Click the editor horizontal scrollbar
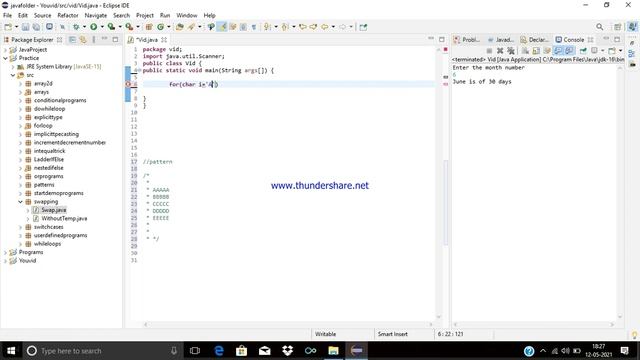The image size is (640, 360). tap(288, 324)
